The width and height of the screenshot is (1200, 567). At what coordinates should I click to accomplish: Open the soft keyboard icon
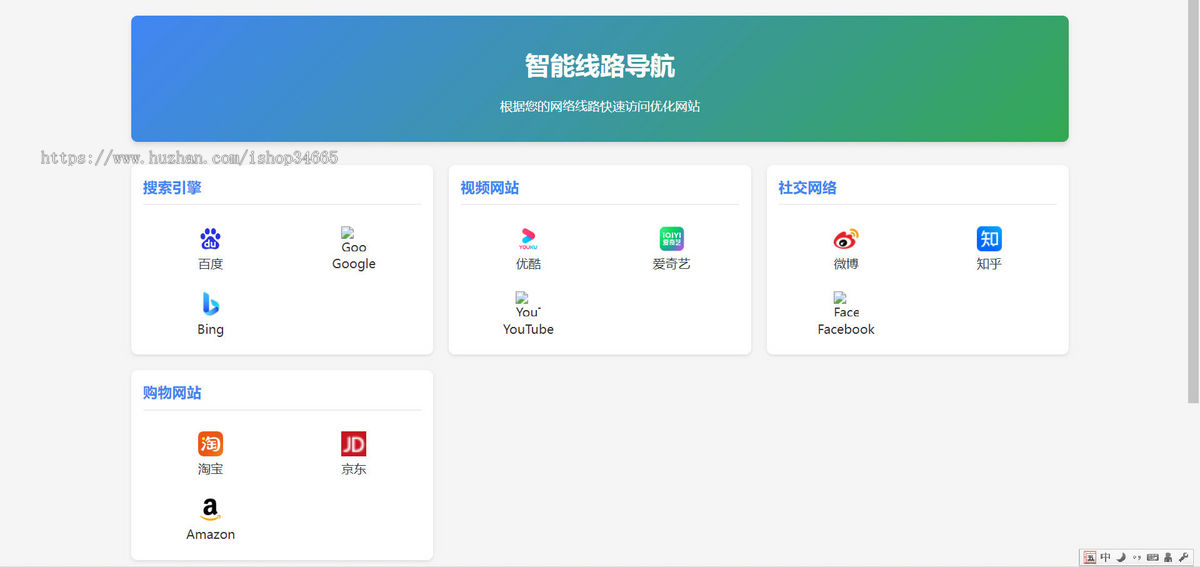[x=1153, y=557]
